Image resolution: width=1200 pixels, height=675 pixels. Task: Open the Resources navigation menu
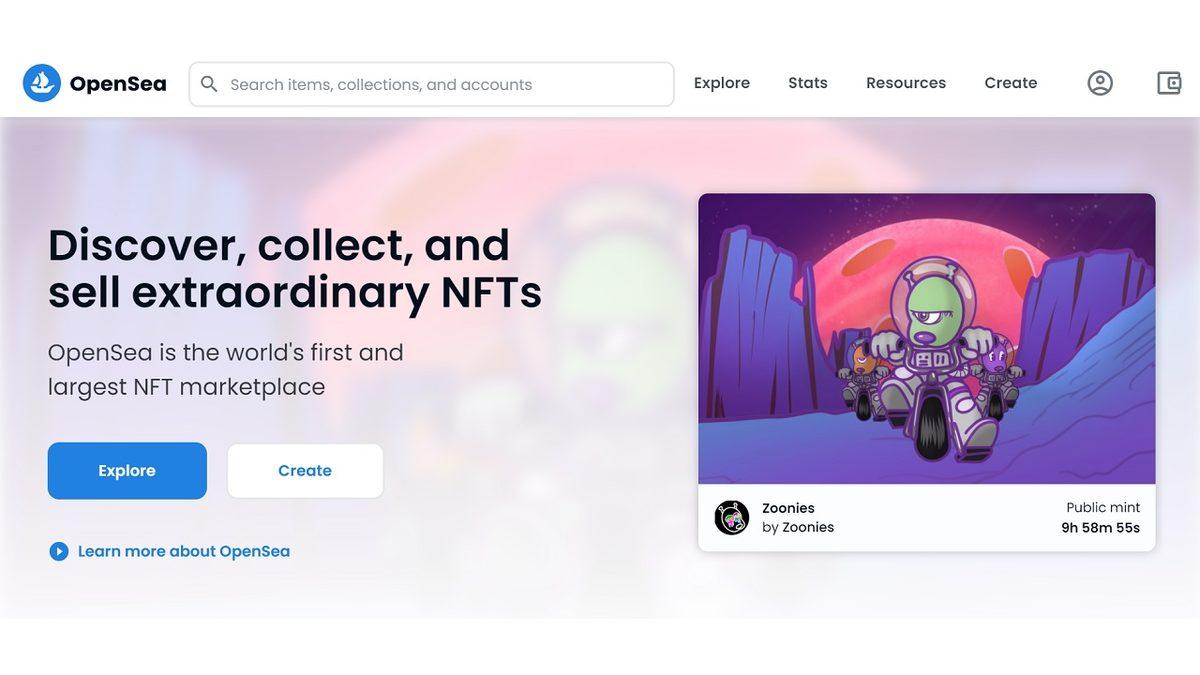tap(905, 83)
